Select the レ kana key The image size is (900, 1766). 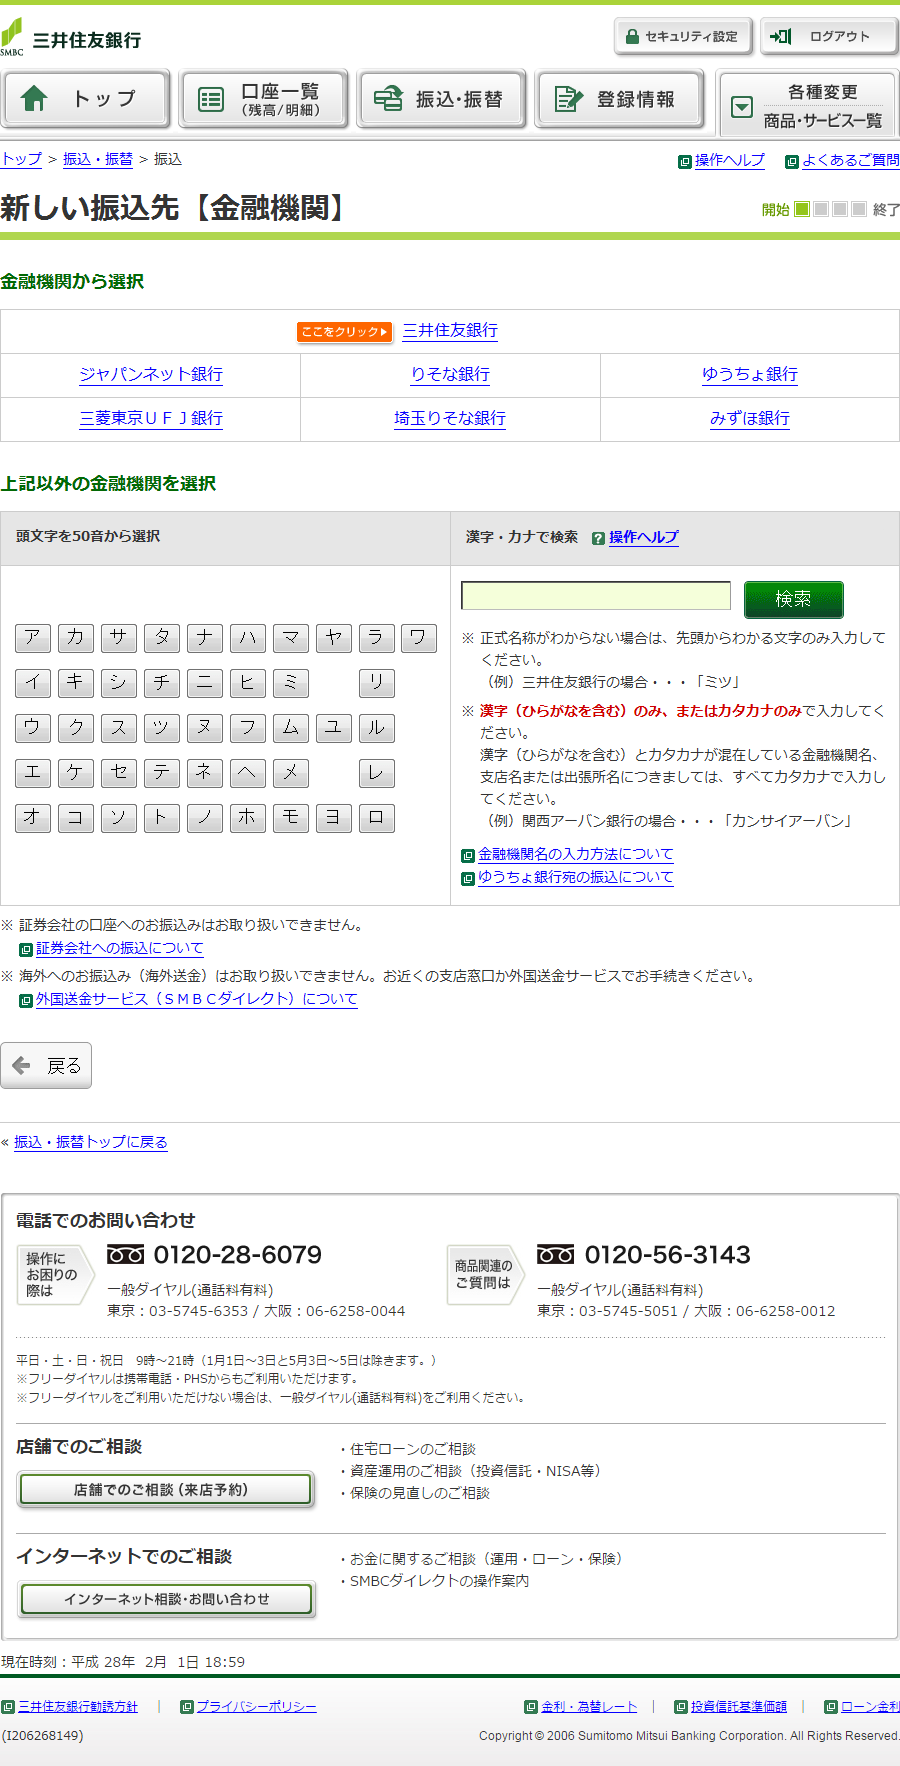pyautogui.click(x=377, y=773)
